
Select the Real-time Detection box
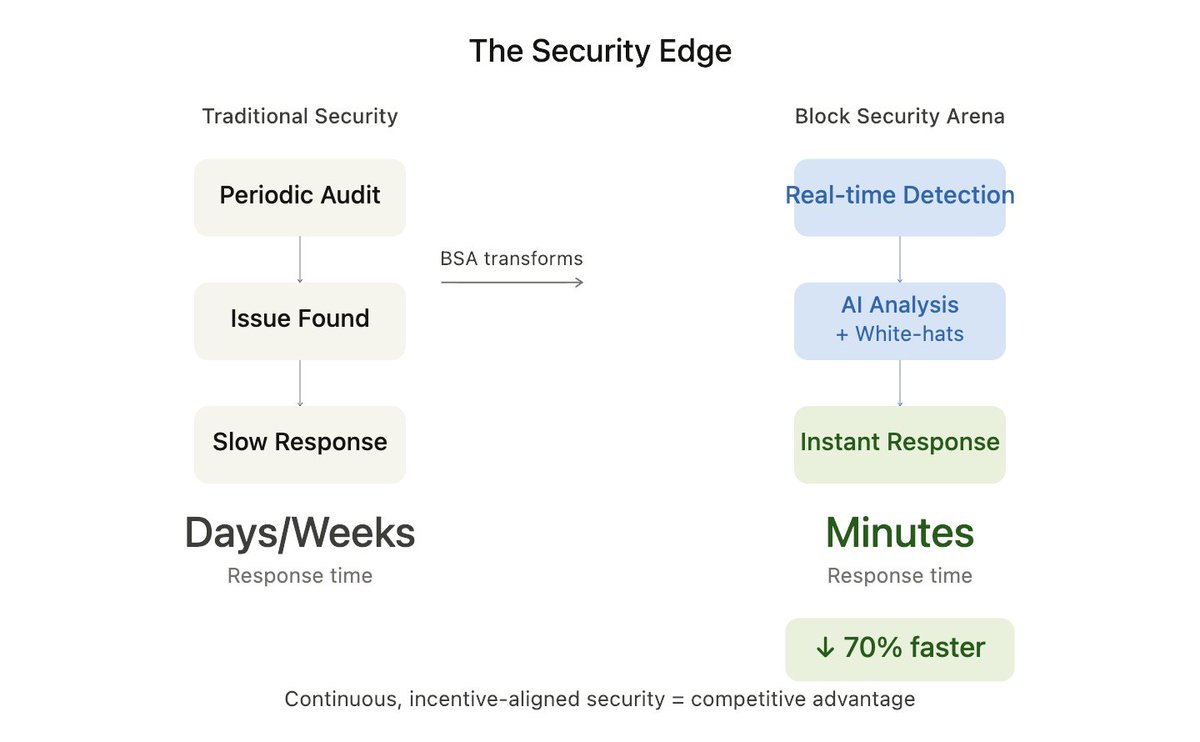click(900, 197)
